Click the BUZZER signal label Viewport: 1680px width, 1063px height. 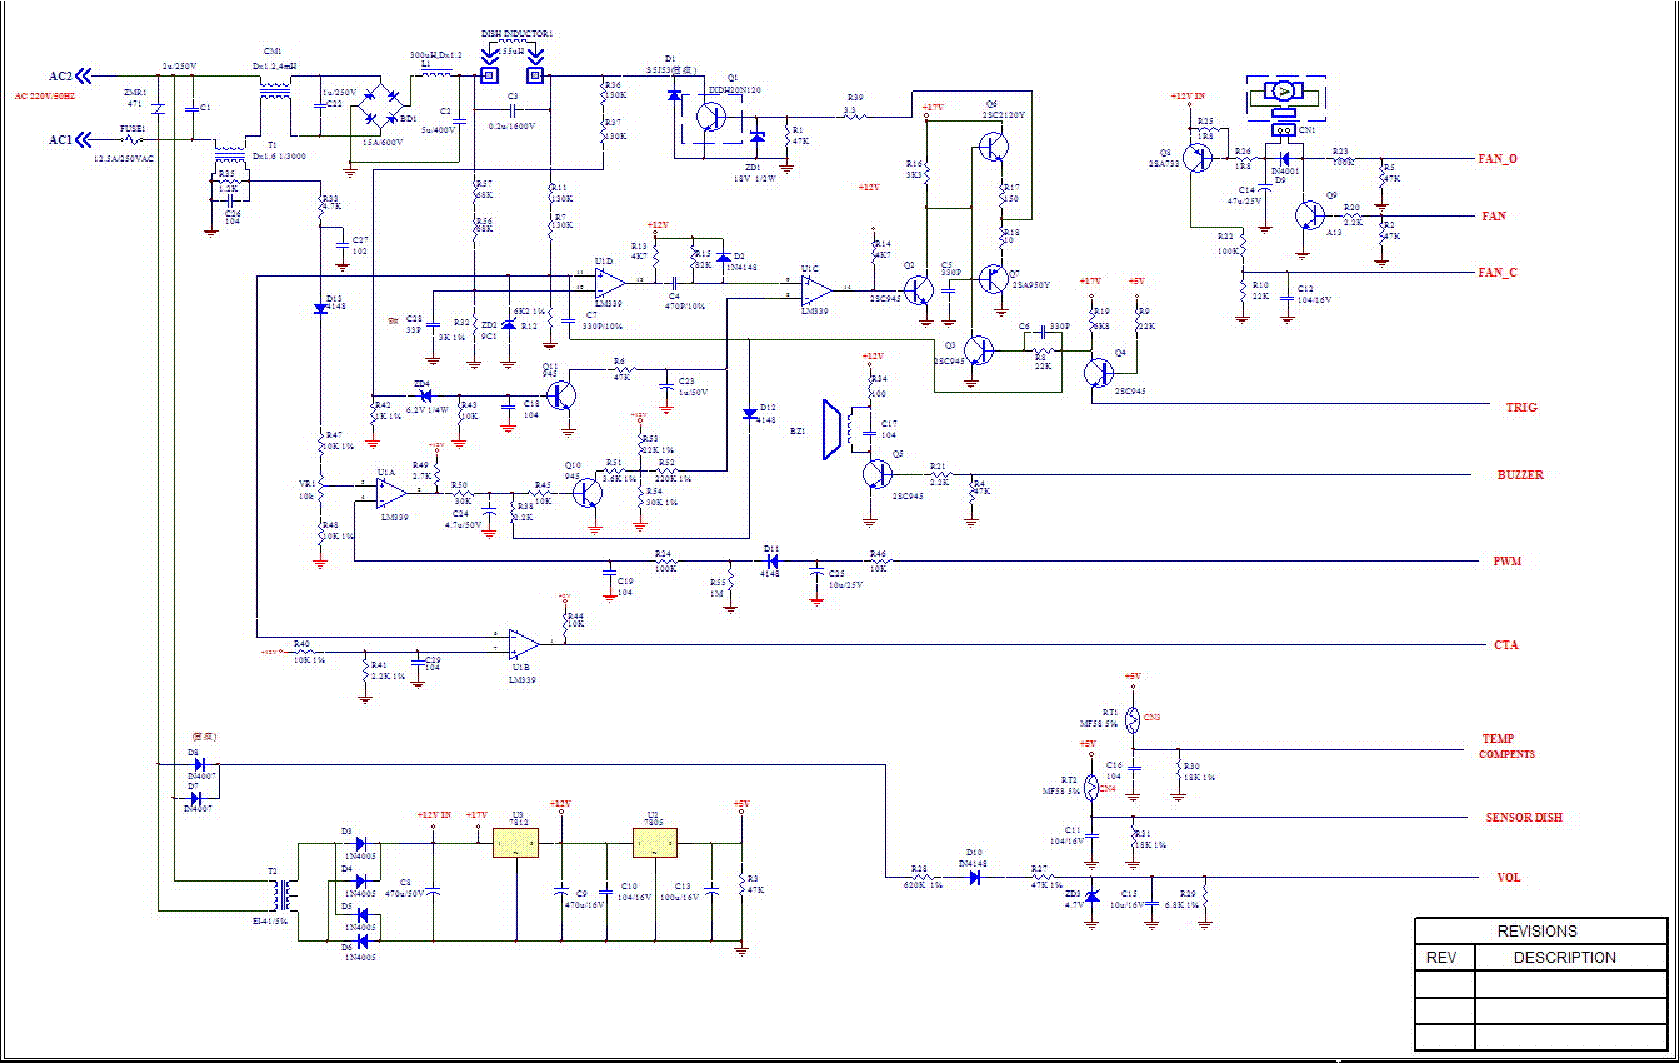coord(1520,475)
